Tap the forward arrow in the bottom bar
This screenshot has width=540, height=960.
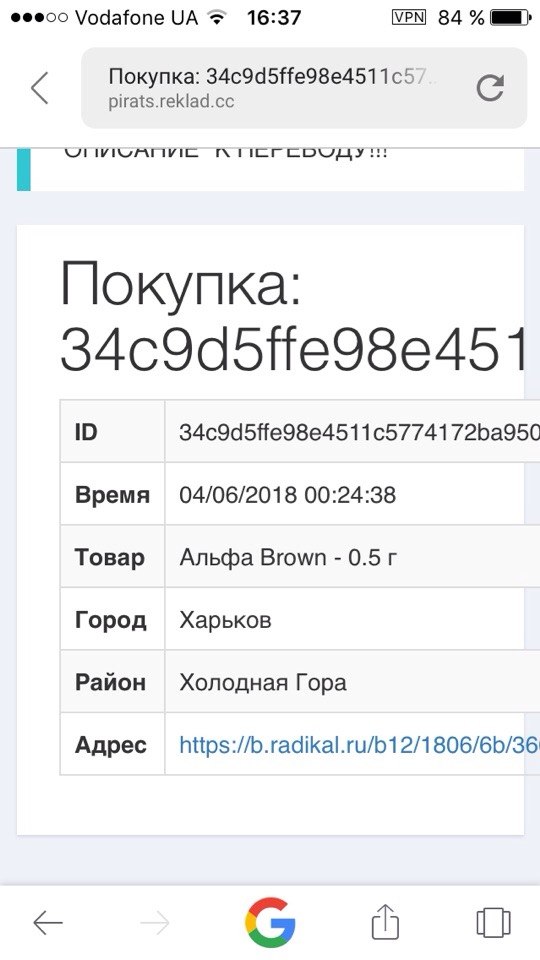pyautogui.click(x=154, y=922)
